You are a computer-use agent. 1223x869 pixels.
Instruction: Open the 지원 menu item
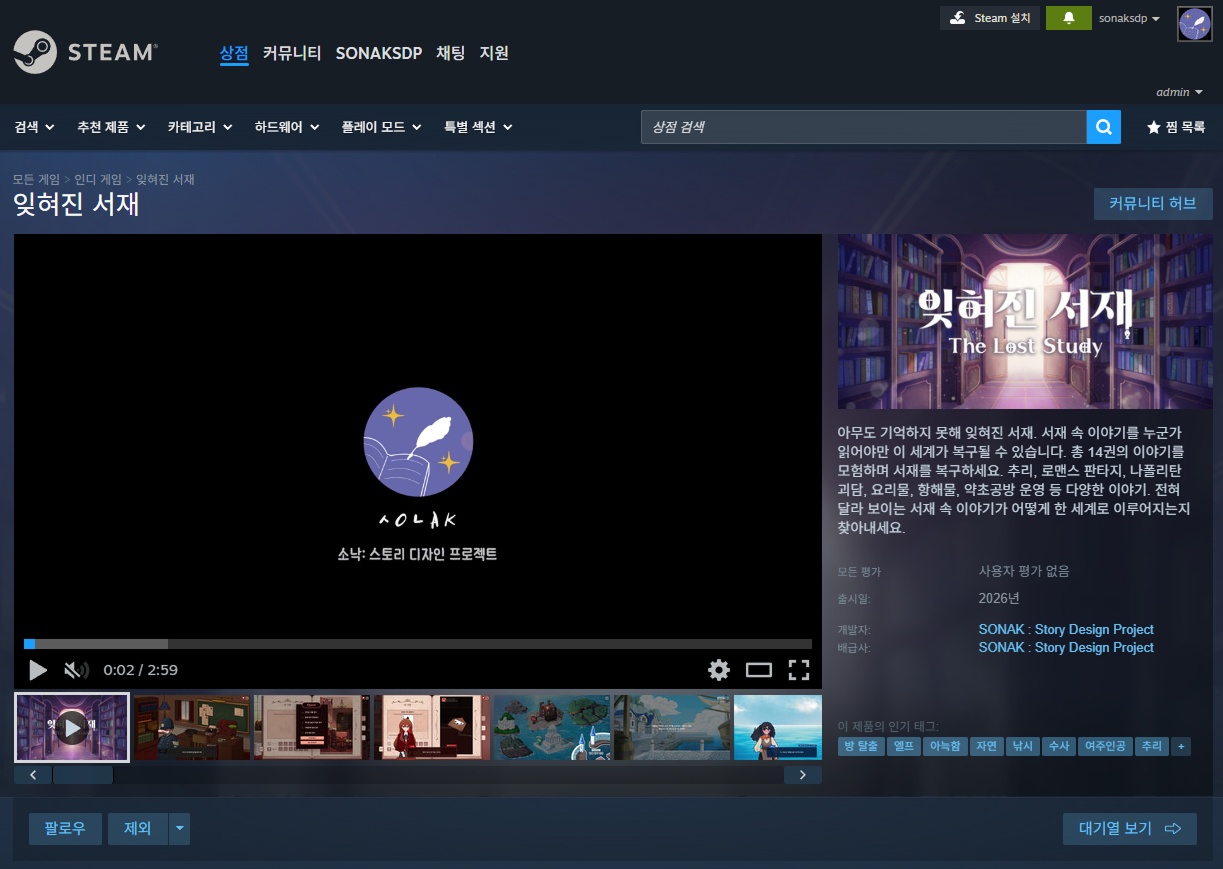(494, 53)
